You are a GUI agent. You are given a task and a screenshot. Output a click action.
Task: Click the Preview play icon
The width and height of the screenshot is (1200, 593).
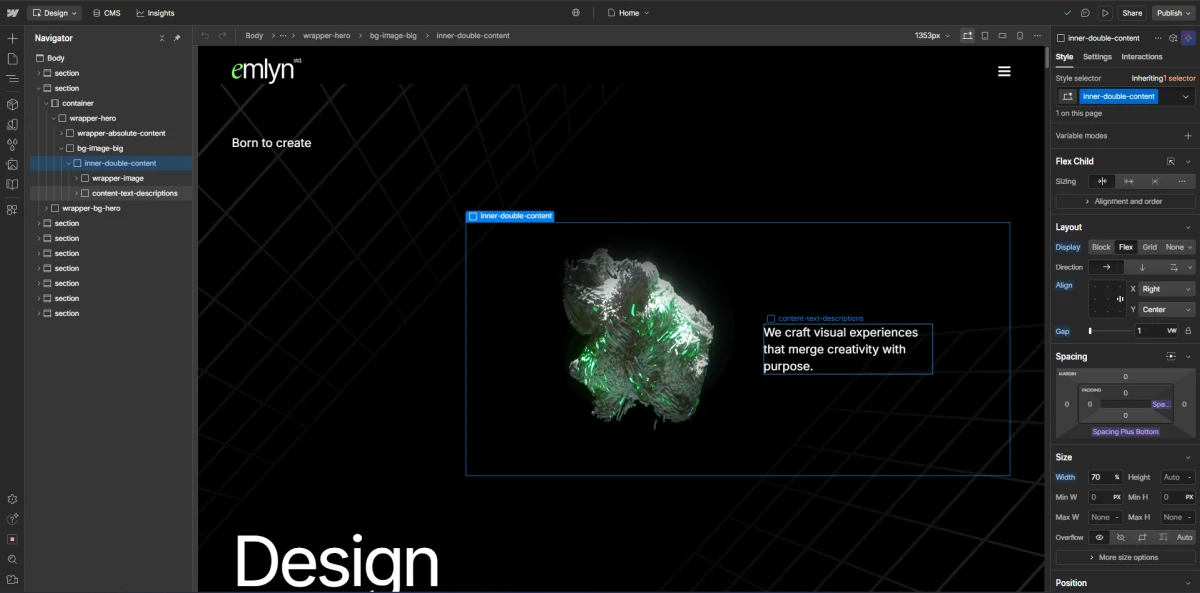[x=1104, y=13]
